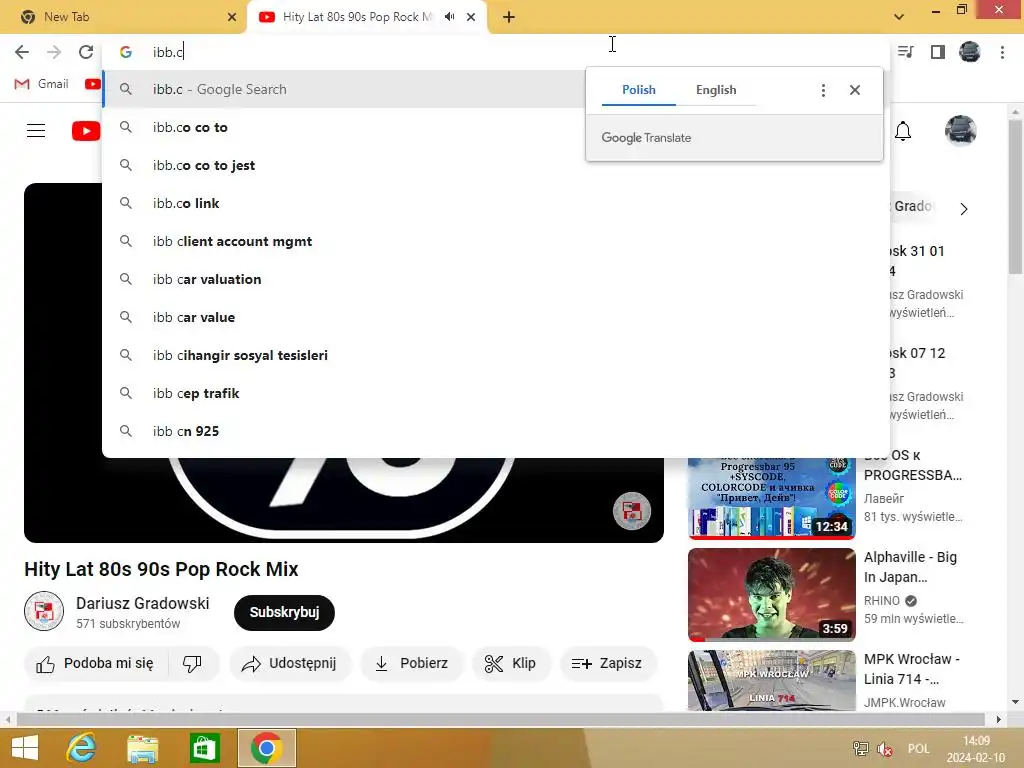1024x768 pixels.
Task: Open network icon in system tray
Action: pos(861,749)
